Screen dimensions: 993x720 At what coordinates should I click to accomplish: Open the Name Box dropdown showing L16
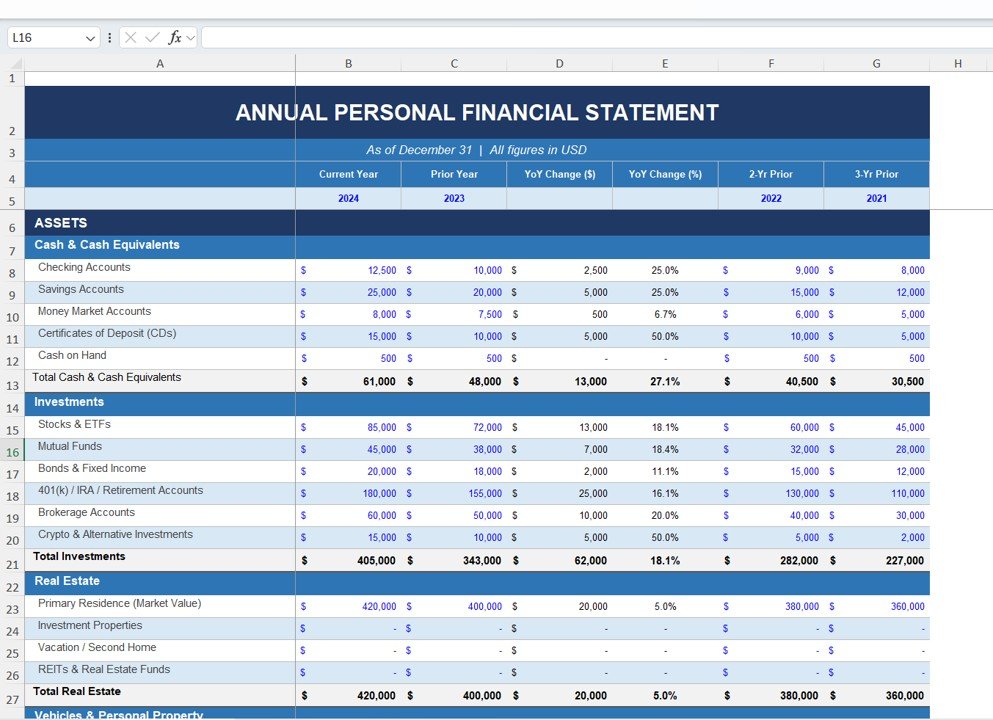[93, 37]
